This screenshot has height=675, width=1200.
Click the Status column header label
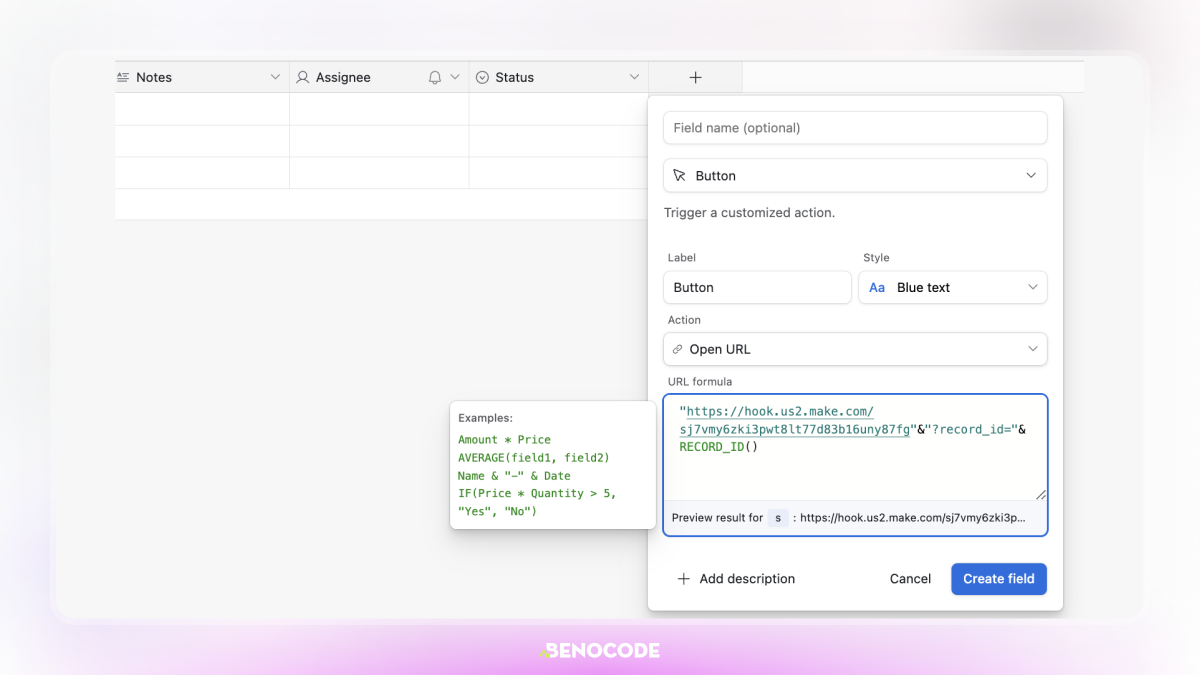[x=515, y=77]
